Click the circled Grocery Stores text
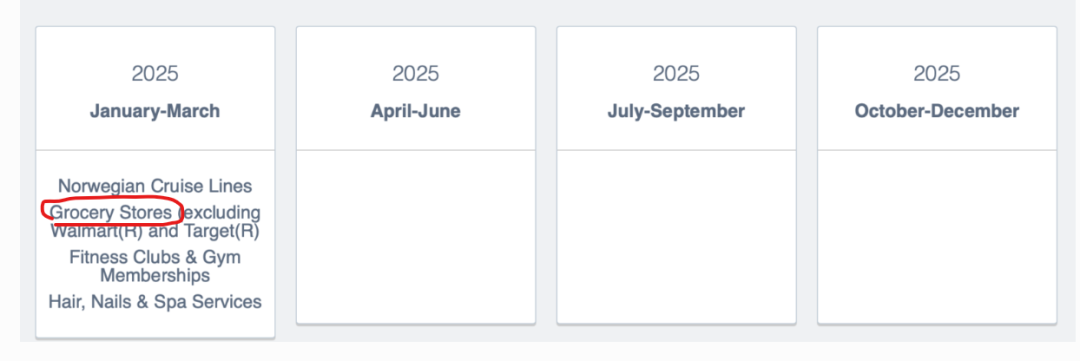This screenshot has width=1080, height=361. click(x=110, y=213)
